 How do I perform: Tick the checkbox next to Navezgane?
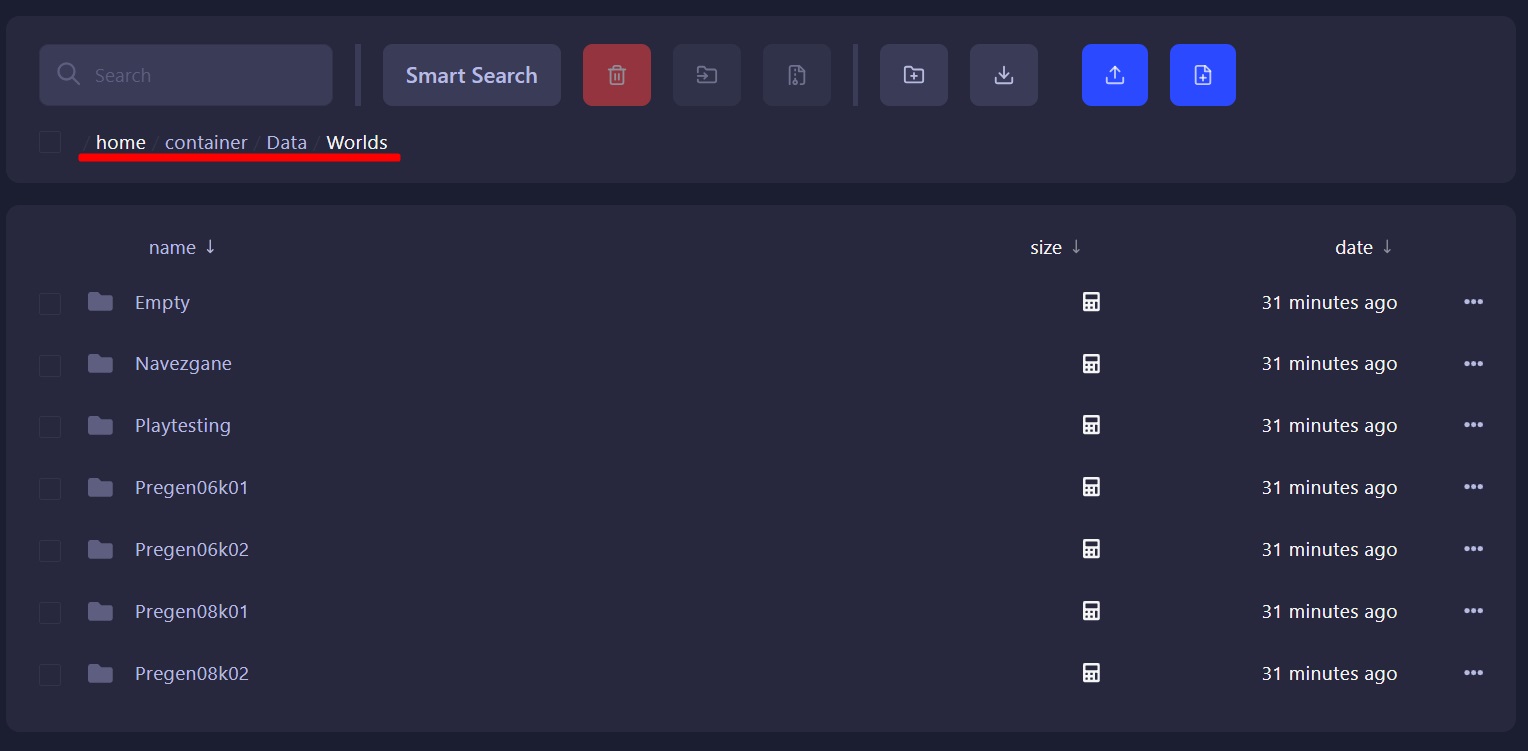(x=50, y=365)
